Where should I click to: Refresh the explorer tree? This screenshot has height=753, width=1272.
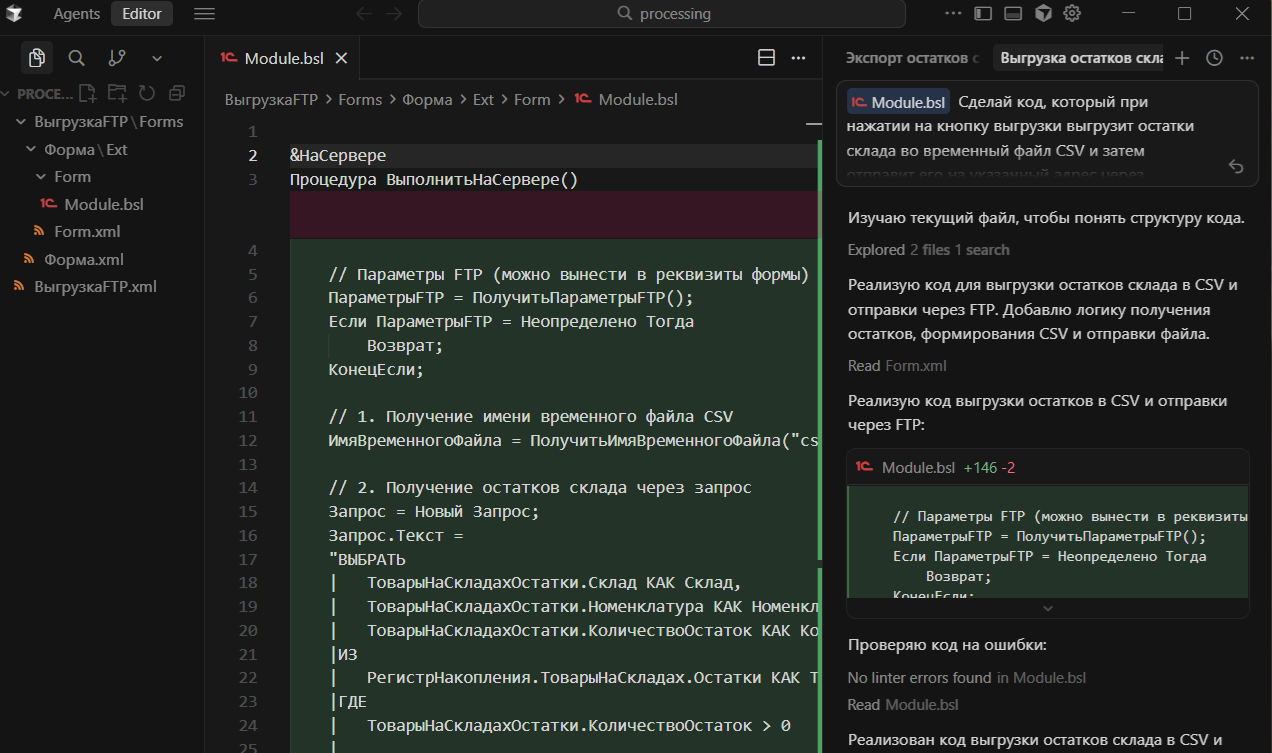(147, 93)
